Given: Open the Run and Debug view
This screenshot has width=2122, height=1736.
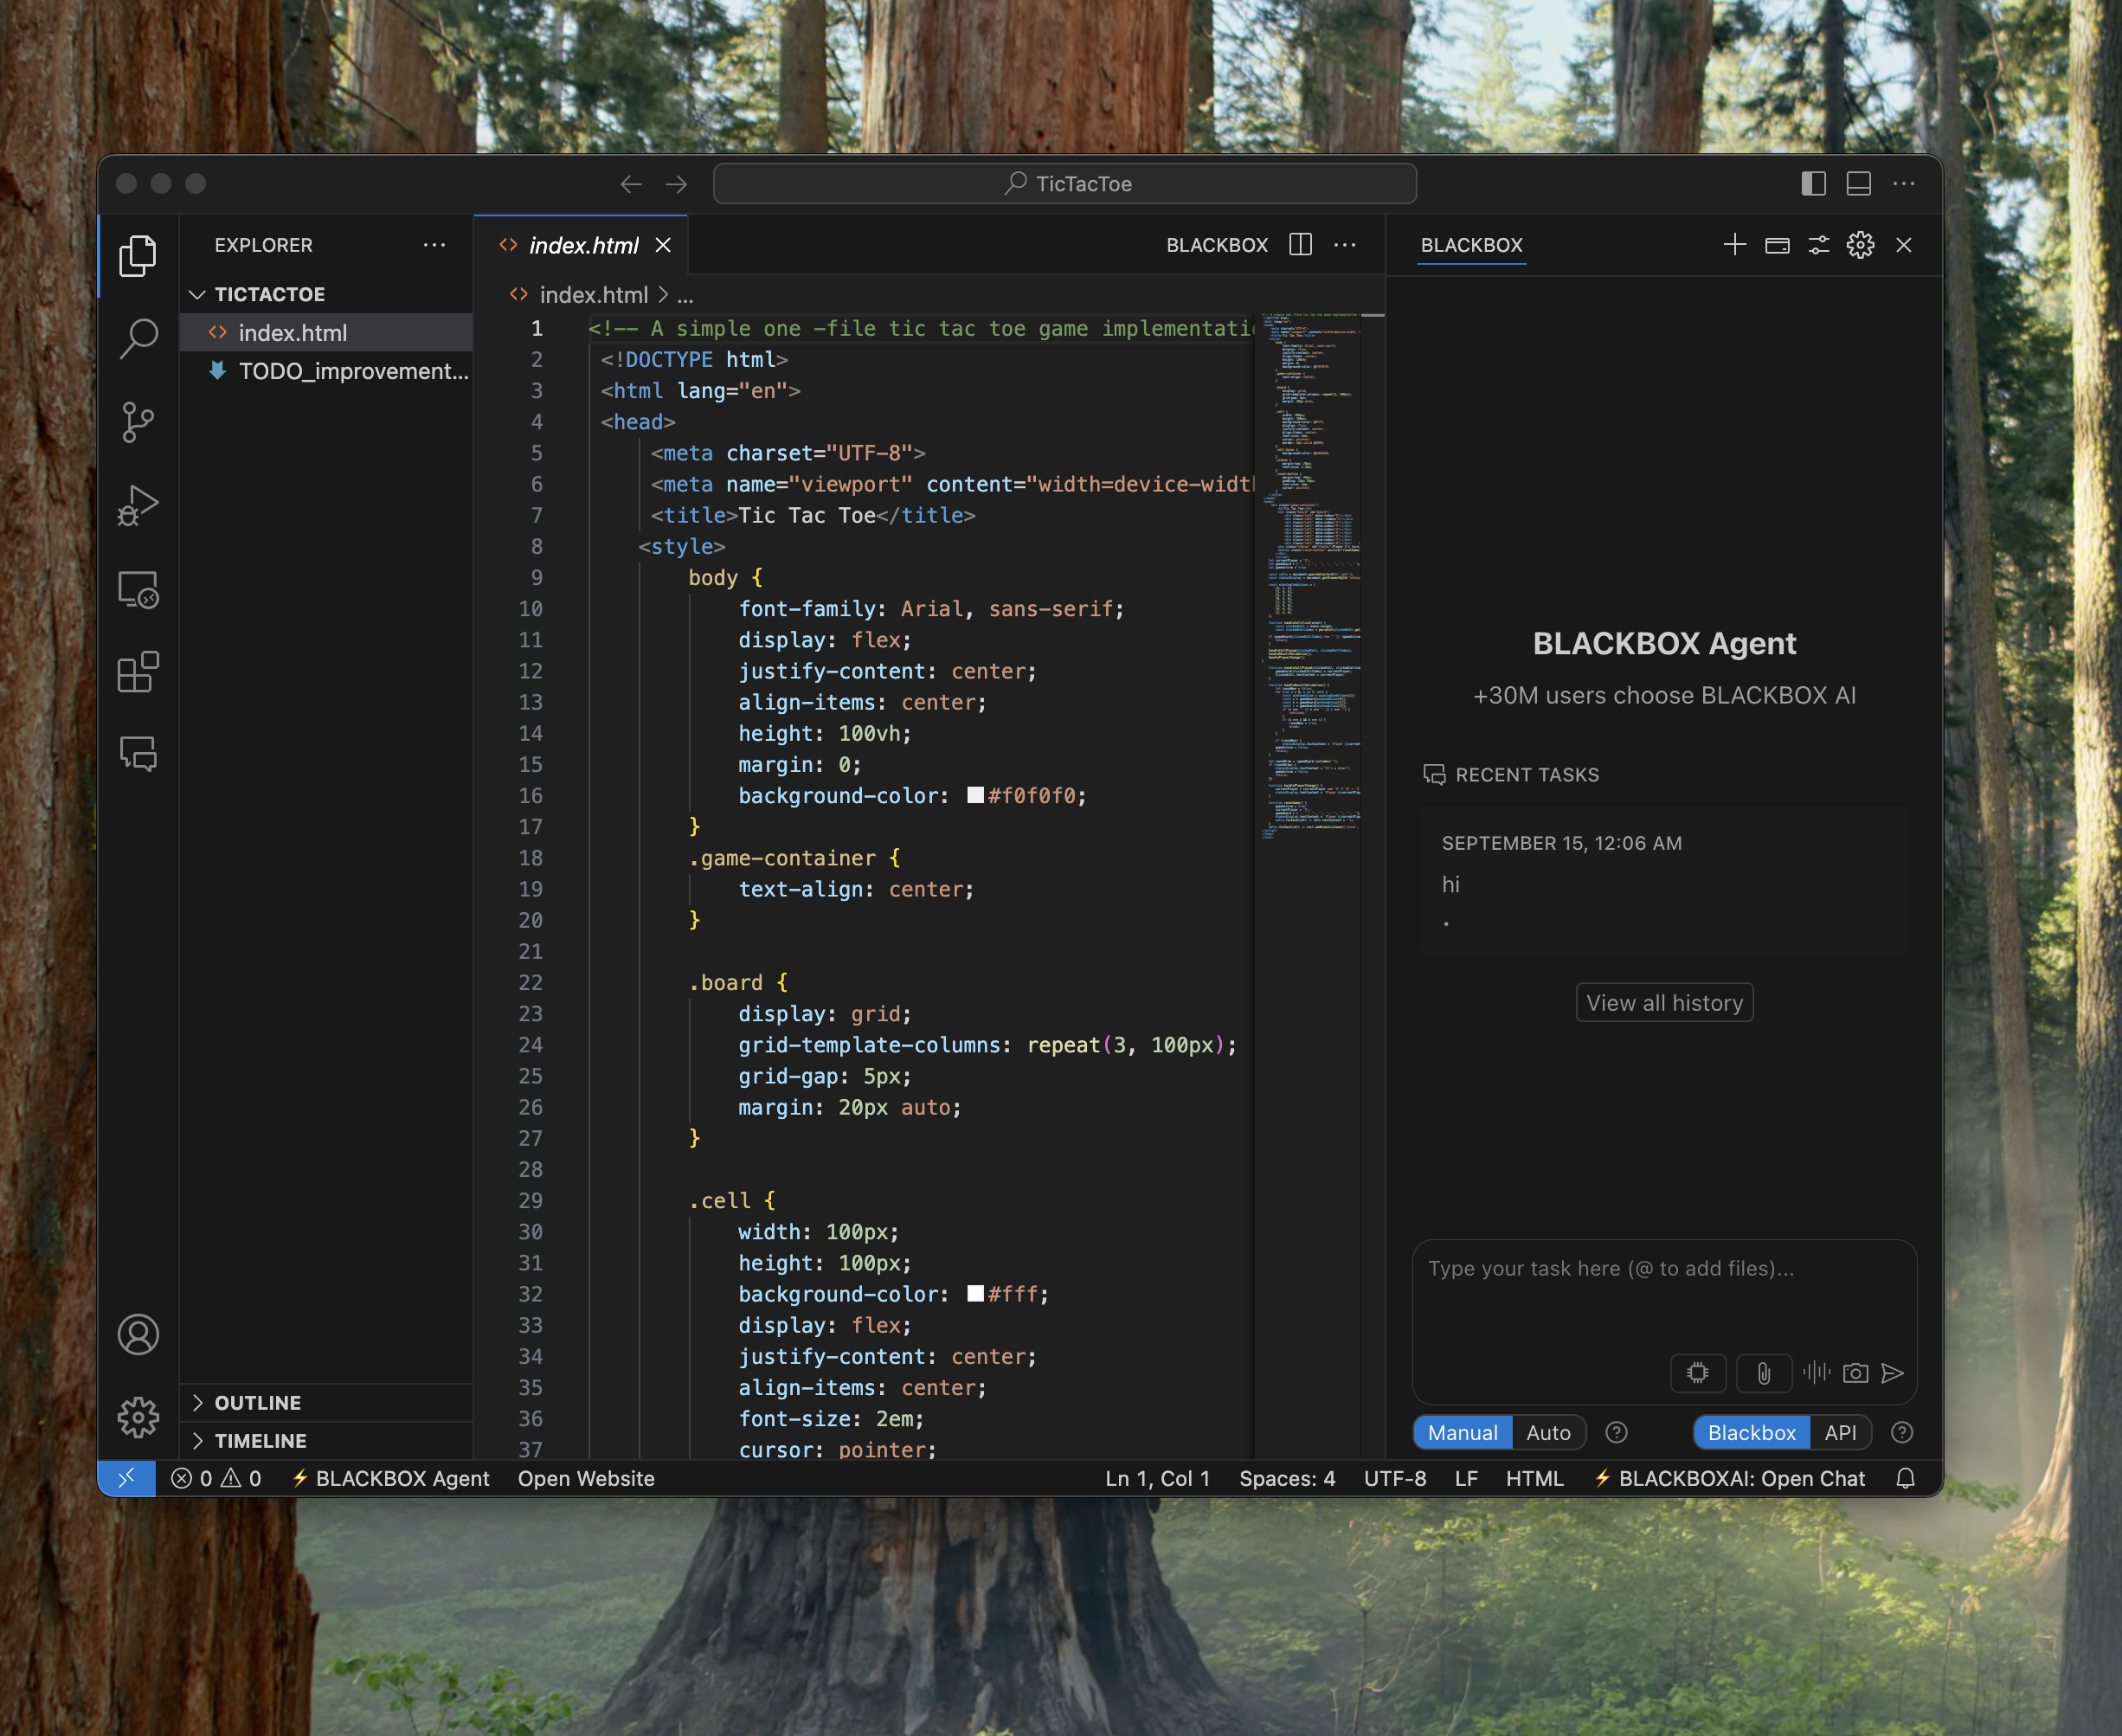Looking at the screenshot, I should point(138,505).
